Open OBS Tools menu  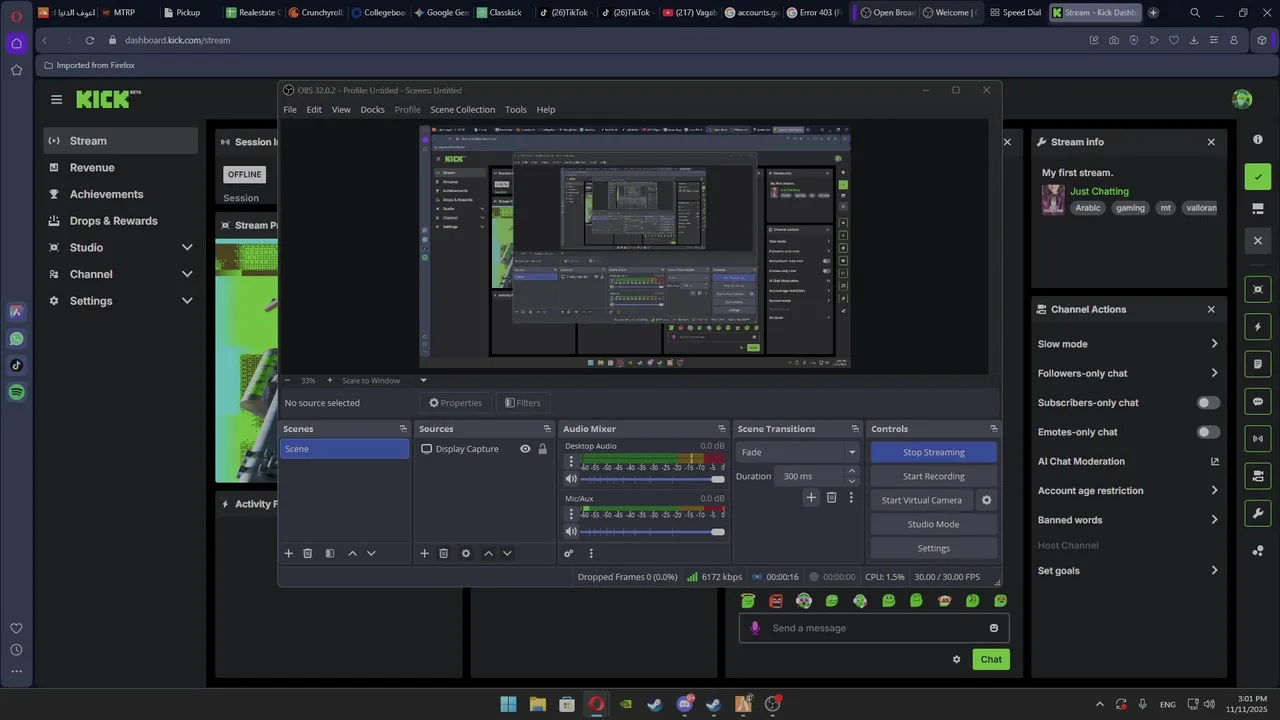point(515,110)
